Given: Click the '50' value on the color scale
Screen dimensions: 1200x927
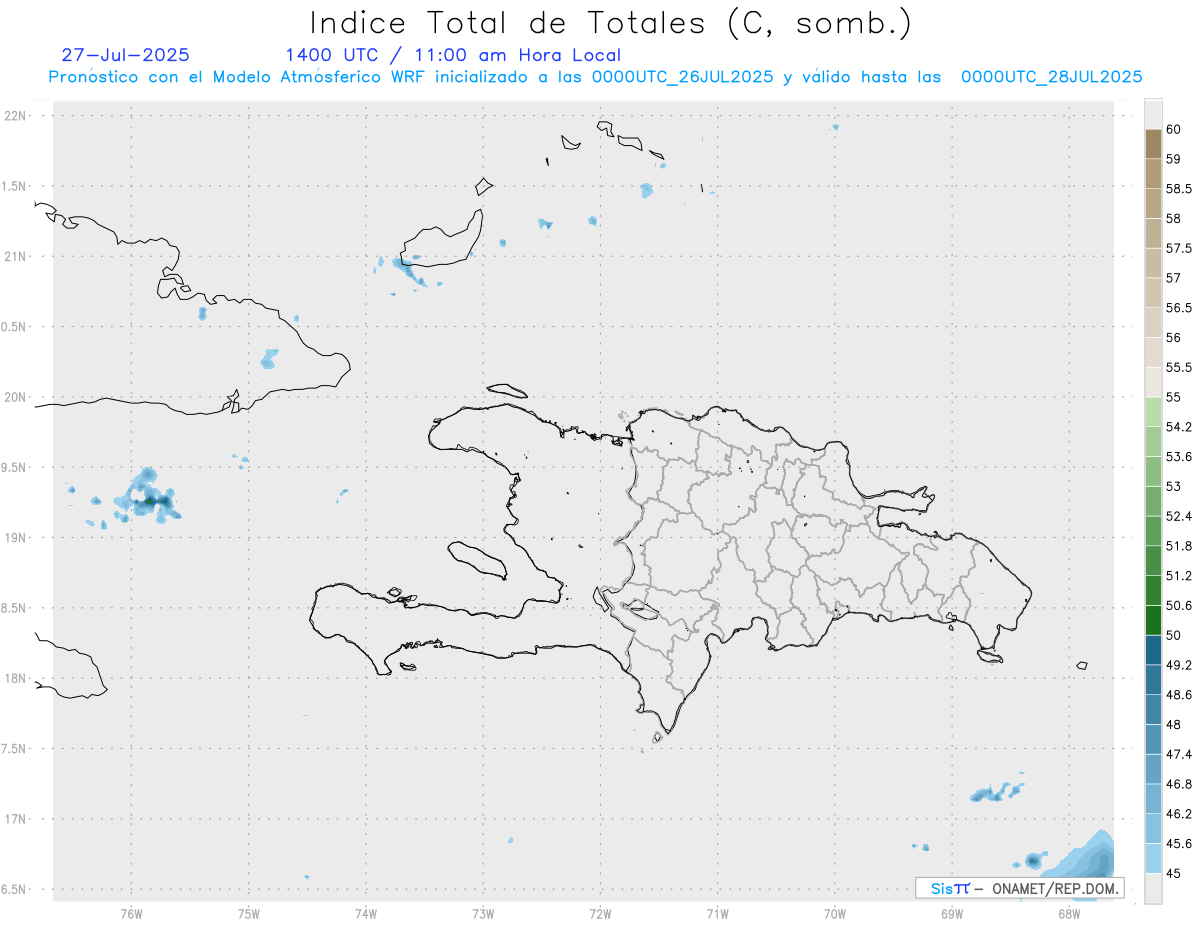Looking at the screenshot, I should click(1174, 635).
